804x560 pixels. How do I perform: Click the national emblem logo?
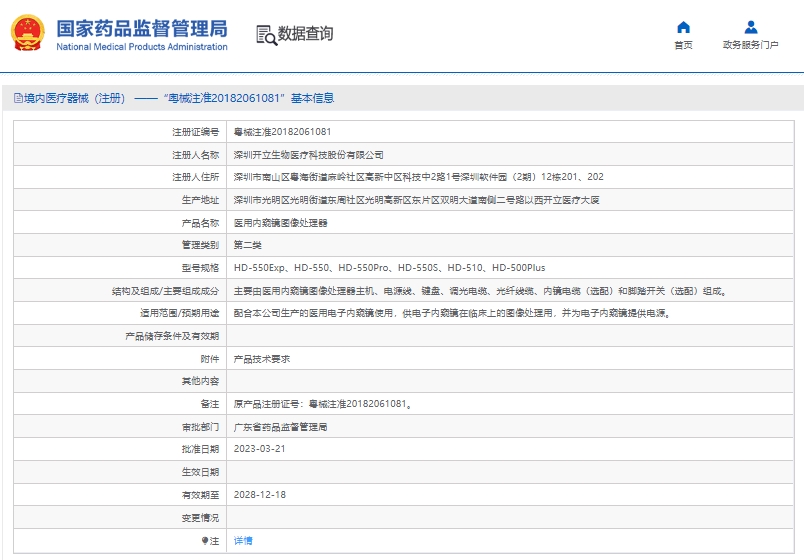27,33
